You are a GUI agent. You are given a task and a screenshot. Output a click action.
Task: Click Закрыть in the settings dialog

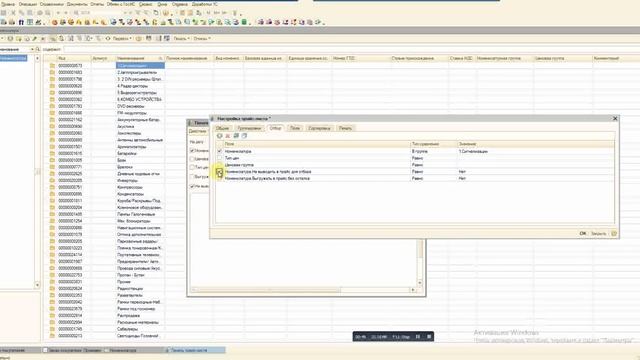[x=599, y=233]
